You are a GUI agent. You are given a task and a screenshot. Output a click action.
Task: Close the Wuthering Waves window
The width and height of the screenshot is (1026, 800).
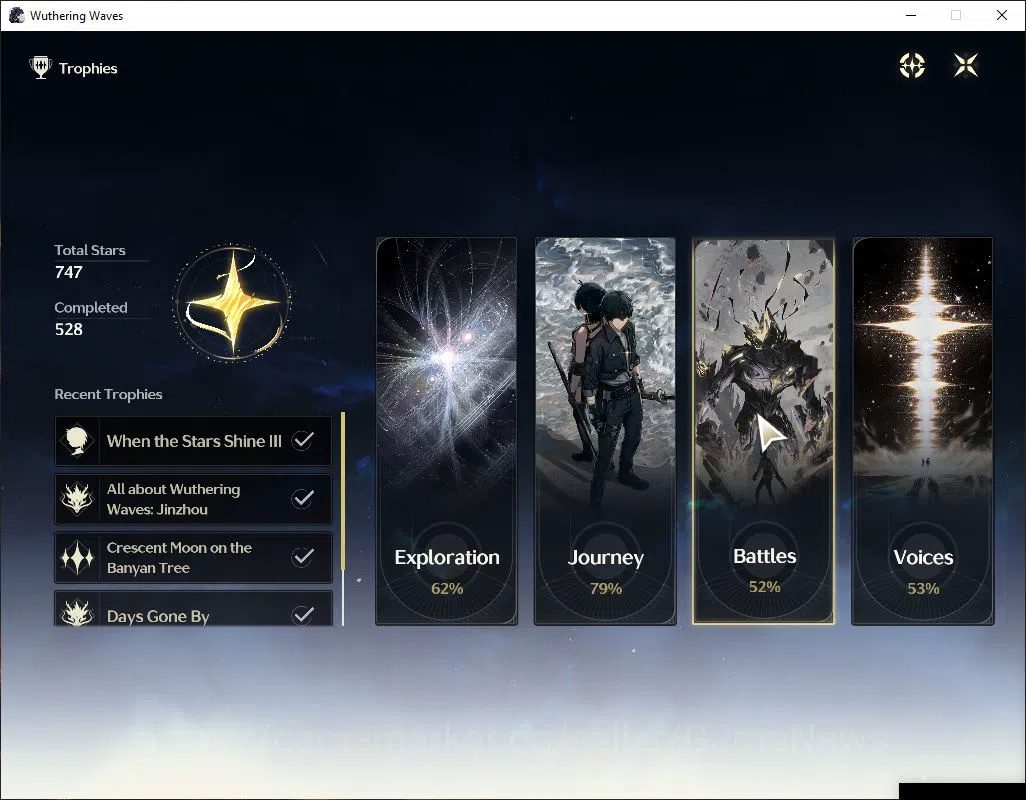tap(1001, 15)
